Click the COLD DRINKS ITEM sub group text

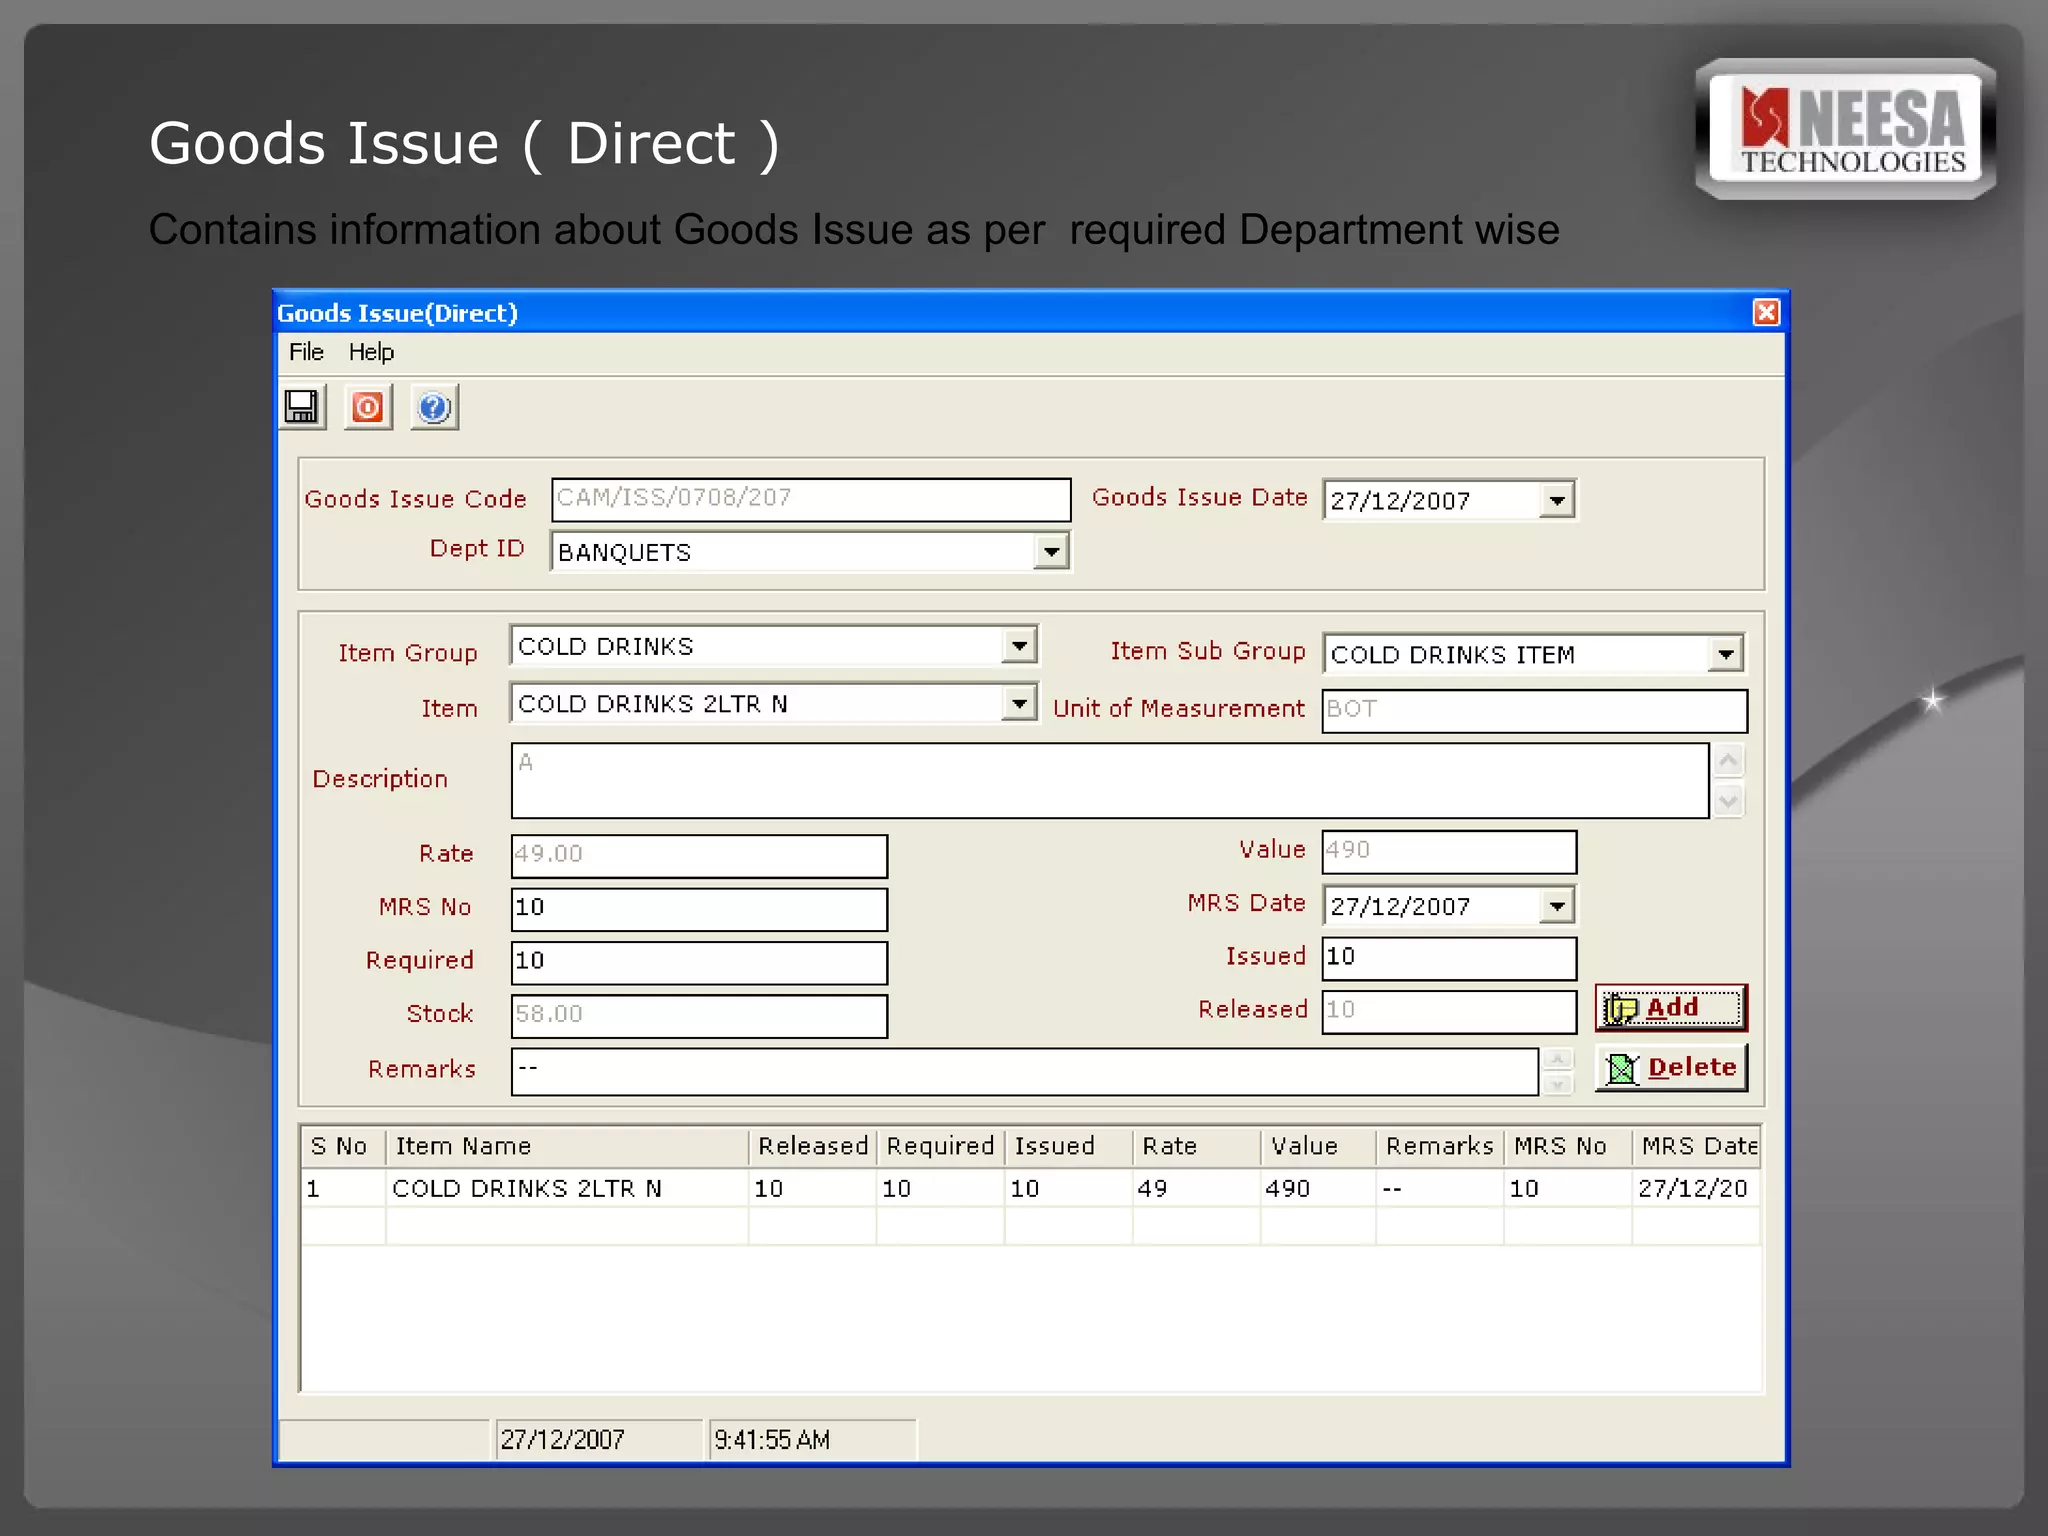click(x=1452, y=655)
